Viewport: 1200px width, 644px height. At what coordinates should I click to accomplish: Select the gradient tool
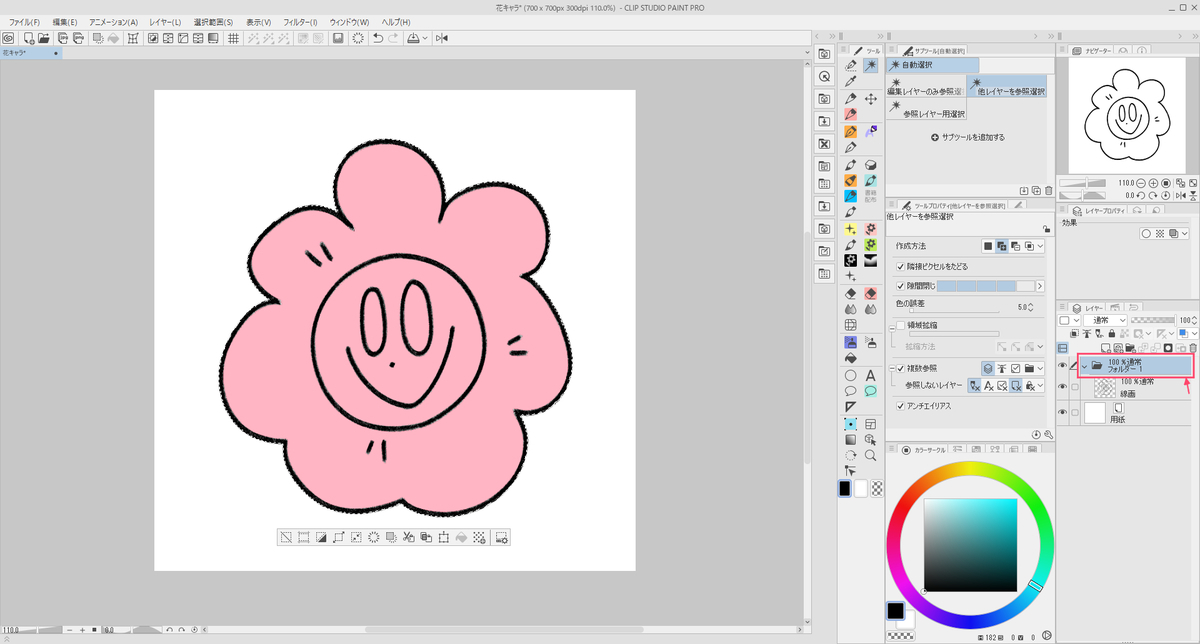[850, 439]
